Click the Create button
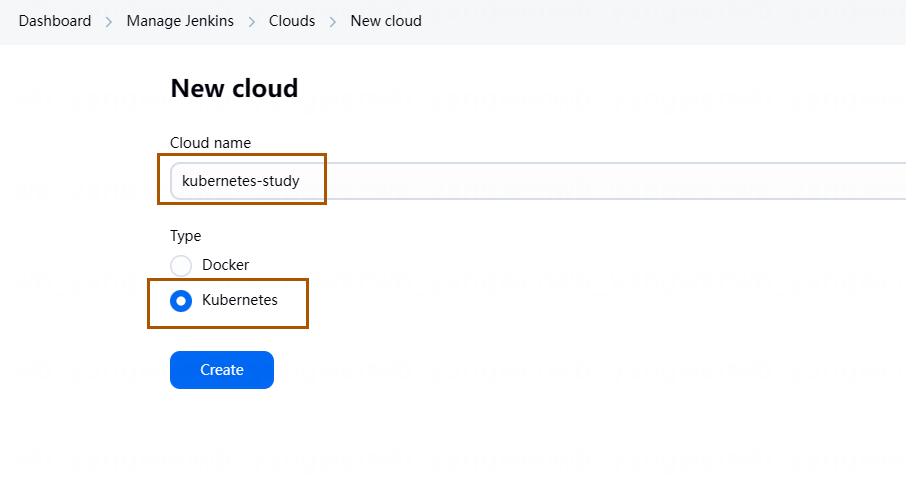This screenshot has width=906, height=499. click(222, 370)
